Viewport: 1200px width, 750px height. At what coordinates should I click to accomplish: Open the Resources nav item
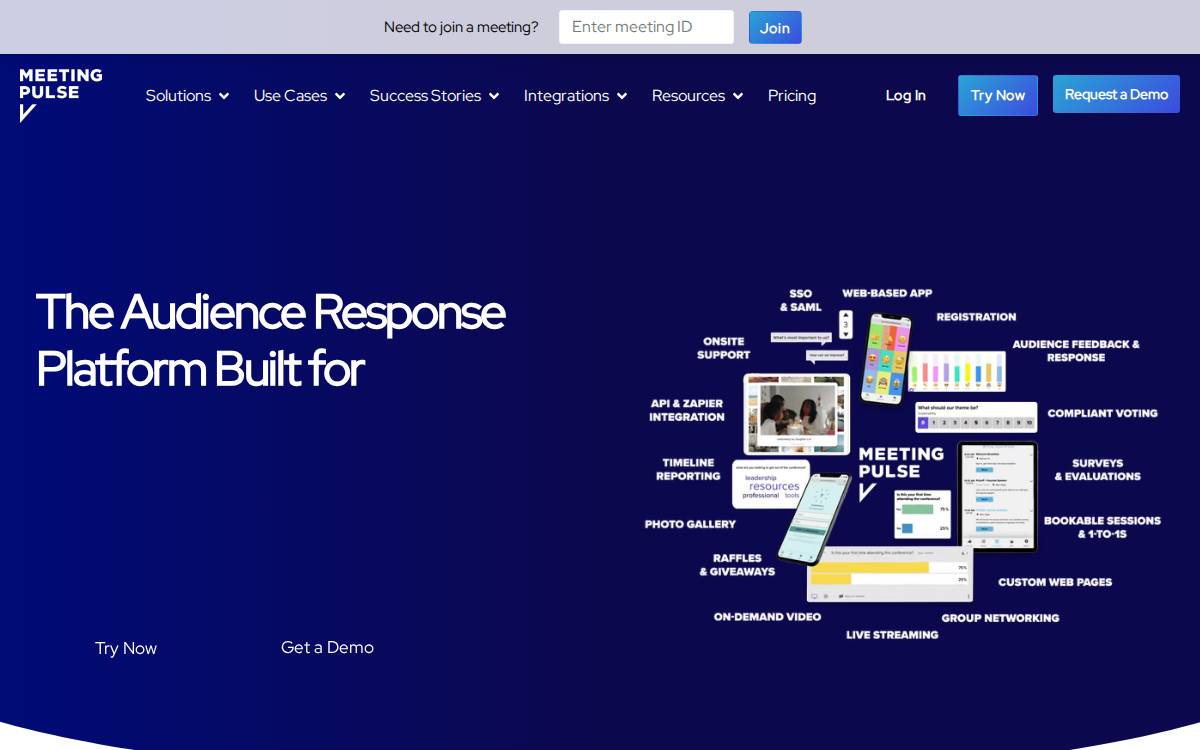(688, 96)
